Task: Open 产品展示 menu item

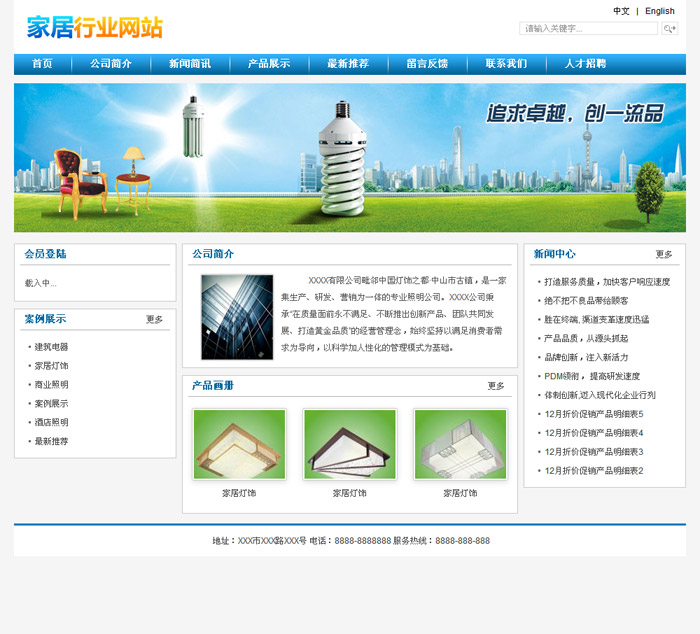Action: tap(269, 64)
